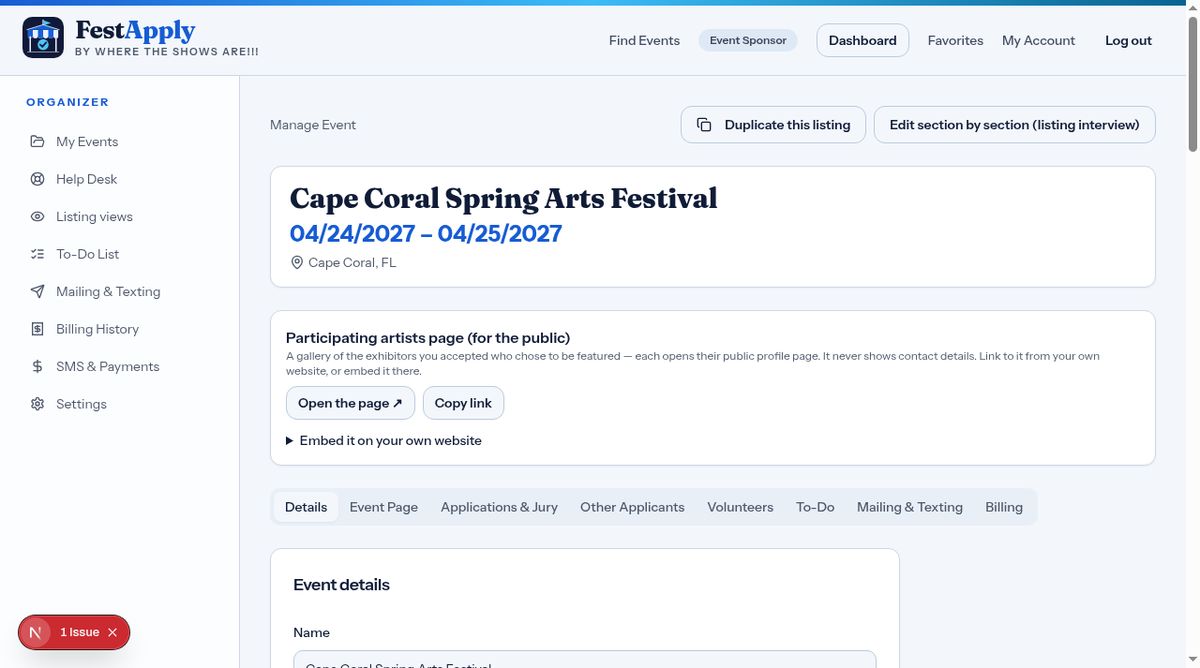This screenshot has height=668, width=1200.
Task: Select the Other Applicants tab
Action: tap(632, 507)
